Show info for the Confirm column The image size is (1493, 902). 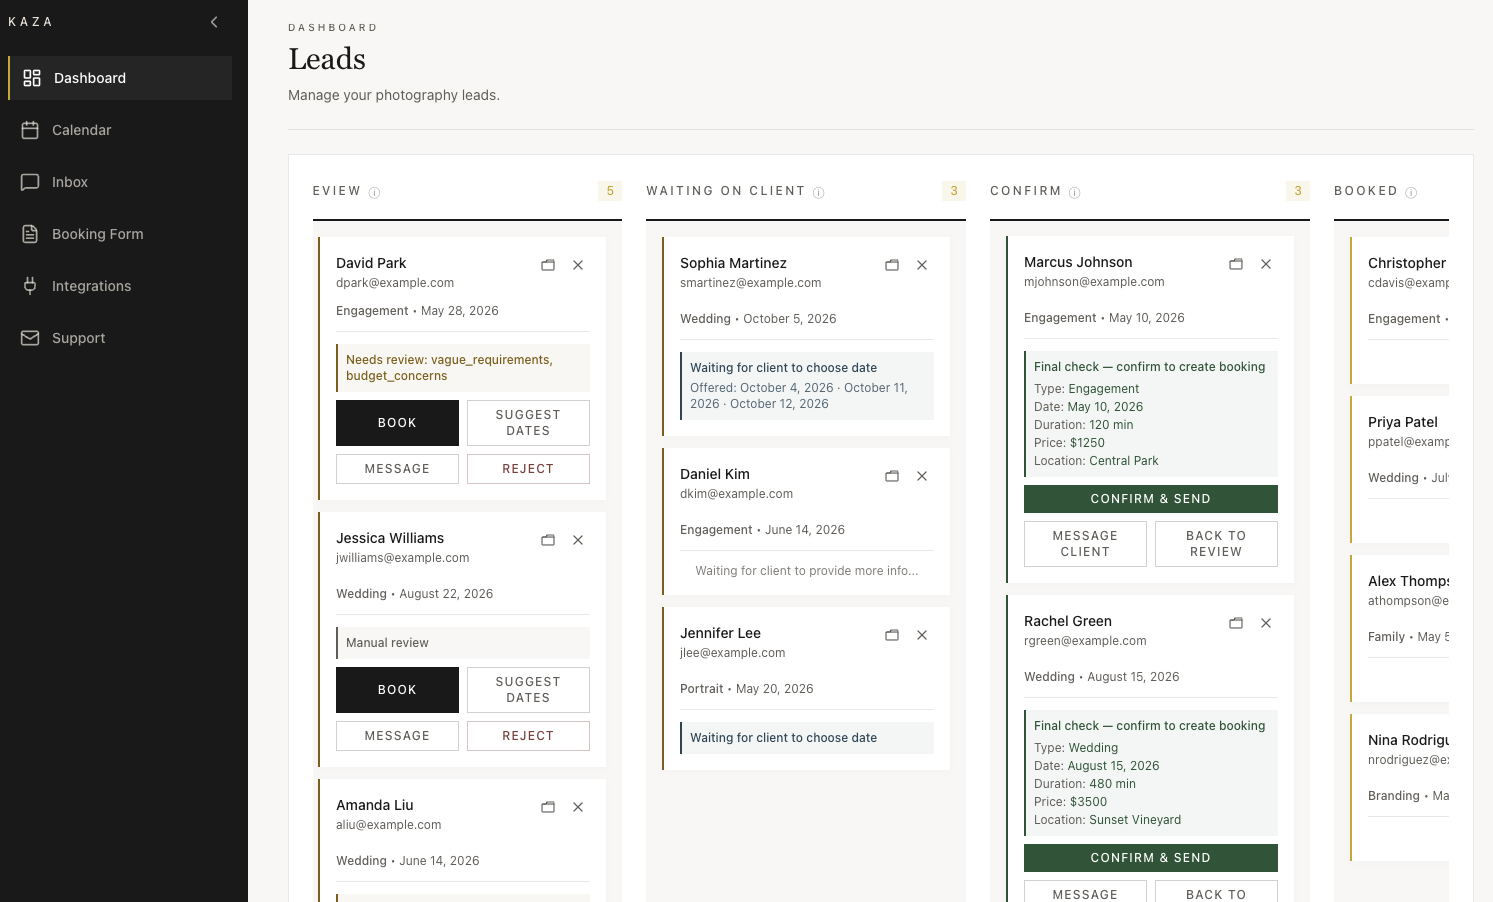[x=1074, y=193]
